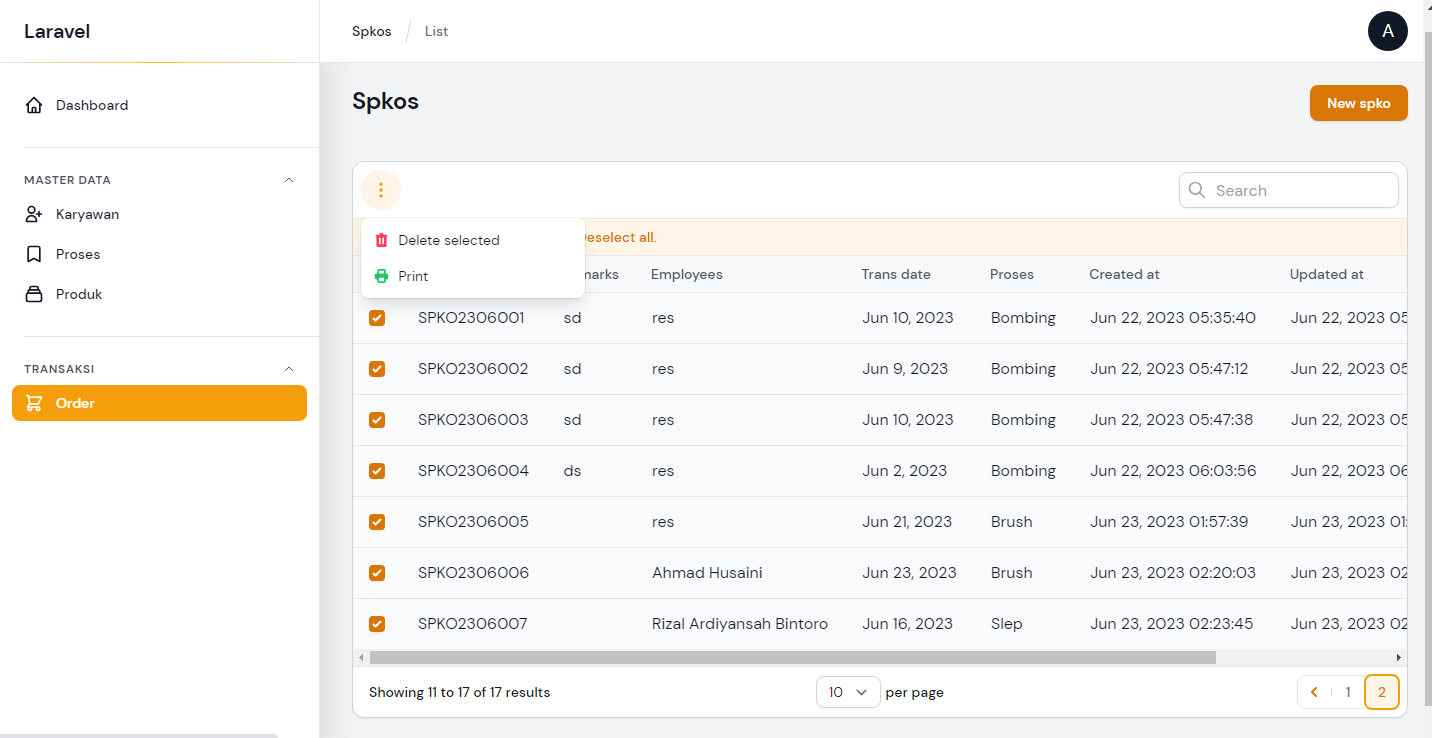Click the Order shopping cart icon
This screenshot has width=1432, height=738.
click(x=34, y=403)
